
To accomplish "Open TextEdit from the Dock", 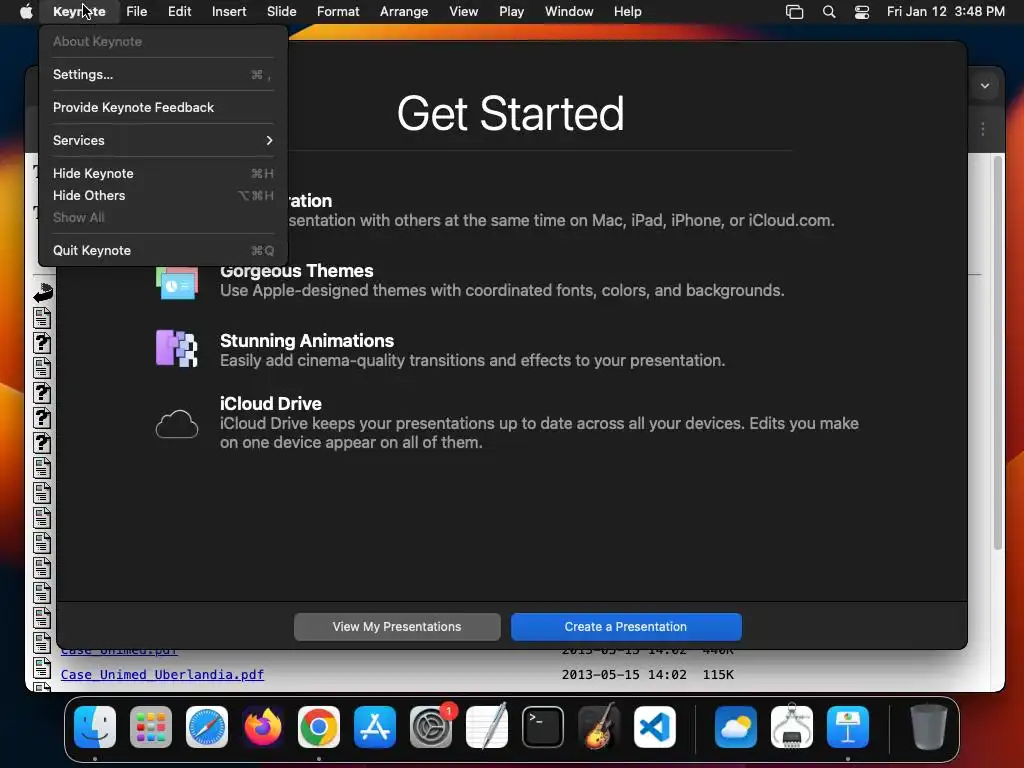I will (487, 727).
